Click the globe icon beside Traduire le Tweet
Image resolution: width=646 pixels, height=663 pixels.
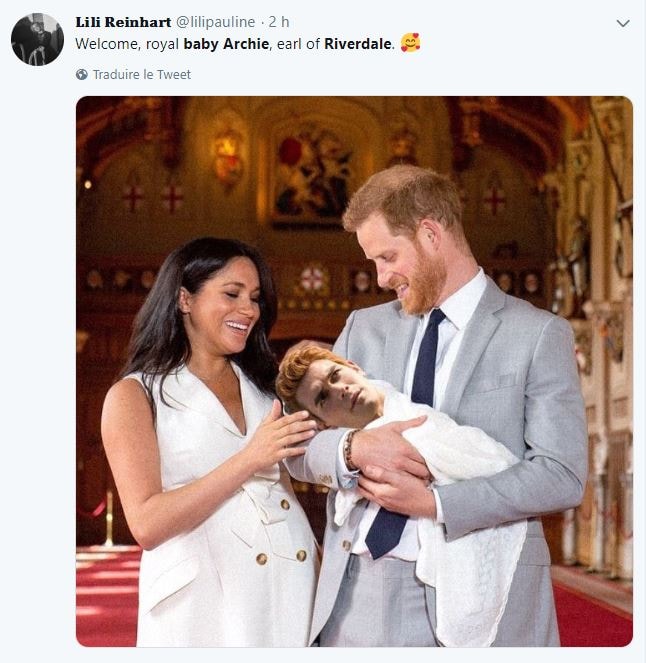coord(82,74)
